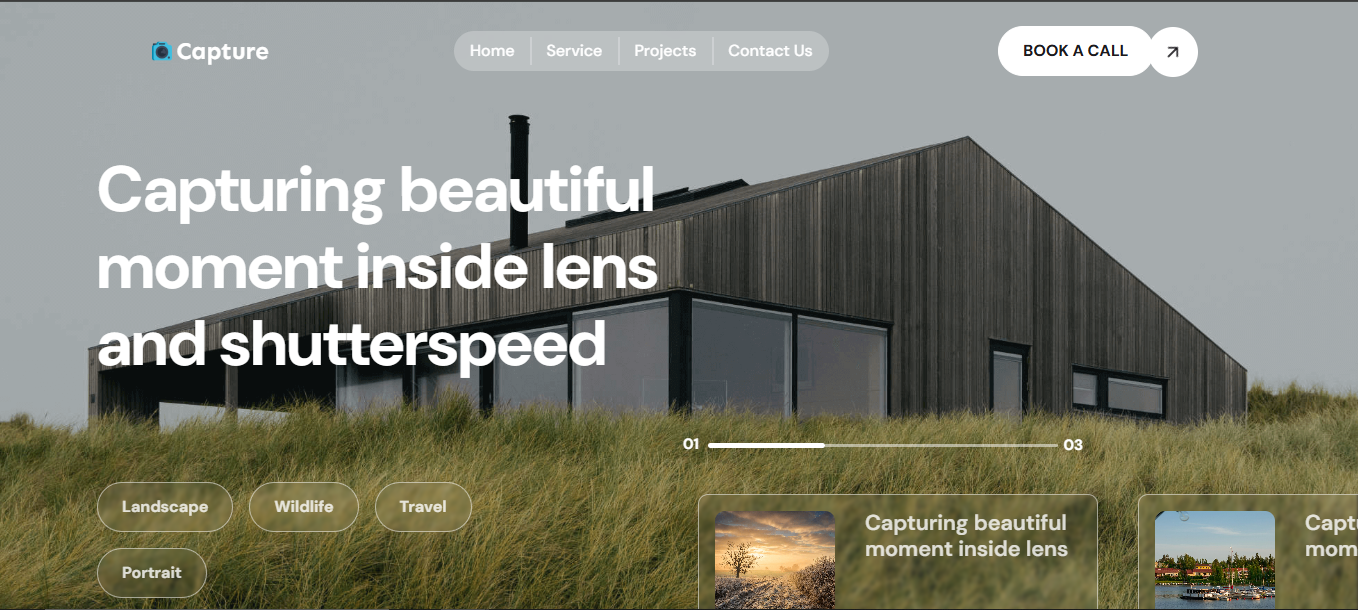The height and width of the screenshot is (610, 1358).
Task: Click the blue camera logo icon
Action: 162,51
